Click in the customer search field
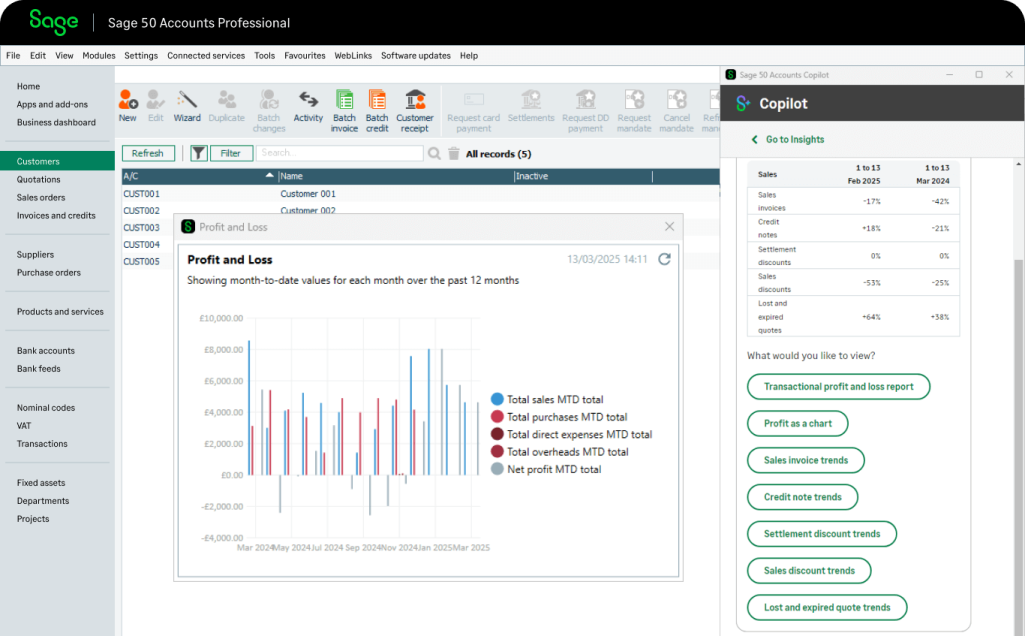1025x636 pixels. pos(339,153)
